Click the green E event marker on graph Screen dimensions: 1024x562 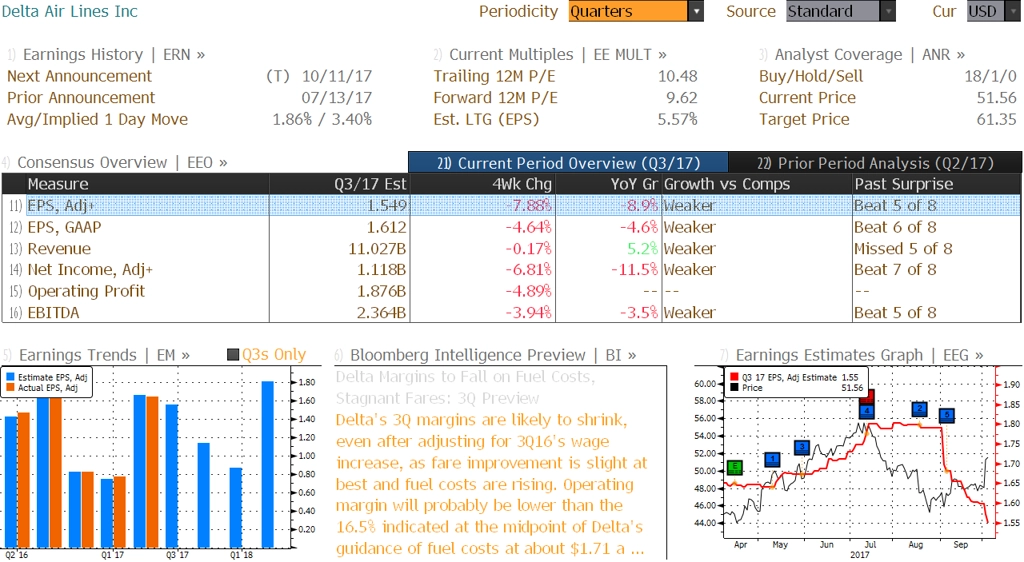tap(735, 467)
